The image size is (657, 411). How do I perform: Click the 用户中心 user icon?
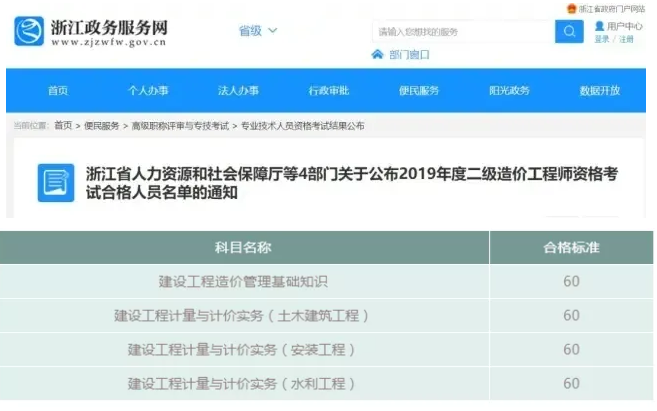click(x=599, y=26)
